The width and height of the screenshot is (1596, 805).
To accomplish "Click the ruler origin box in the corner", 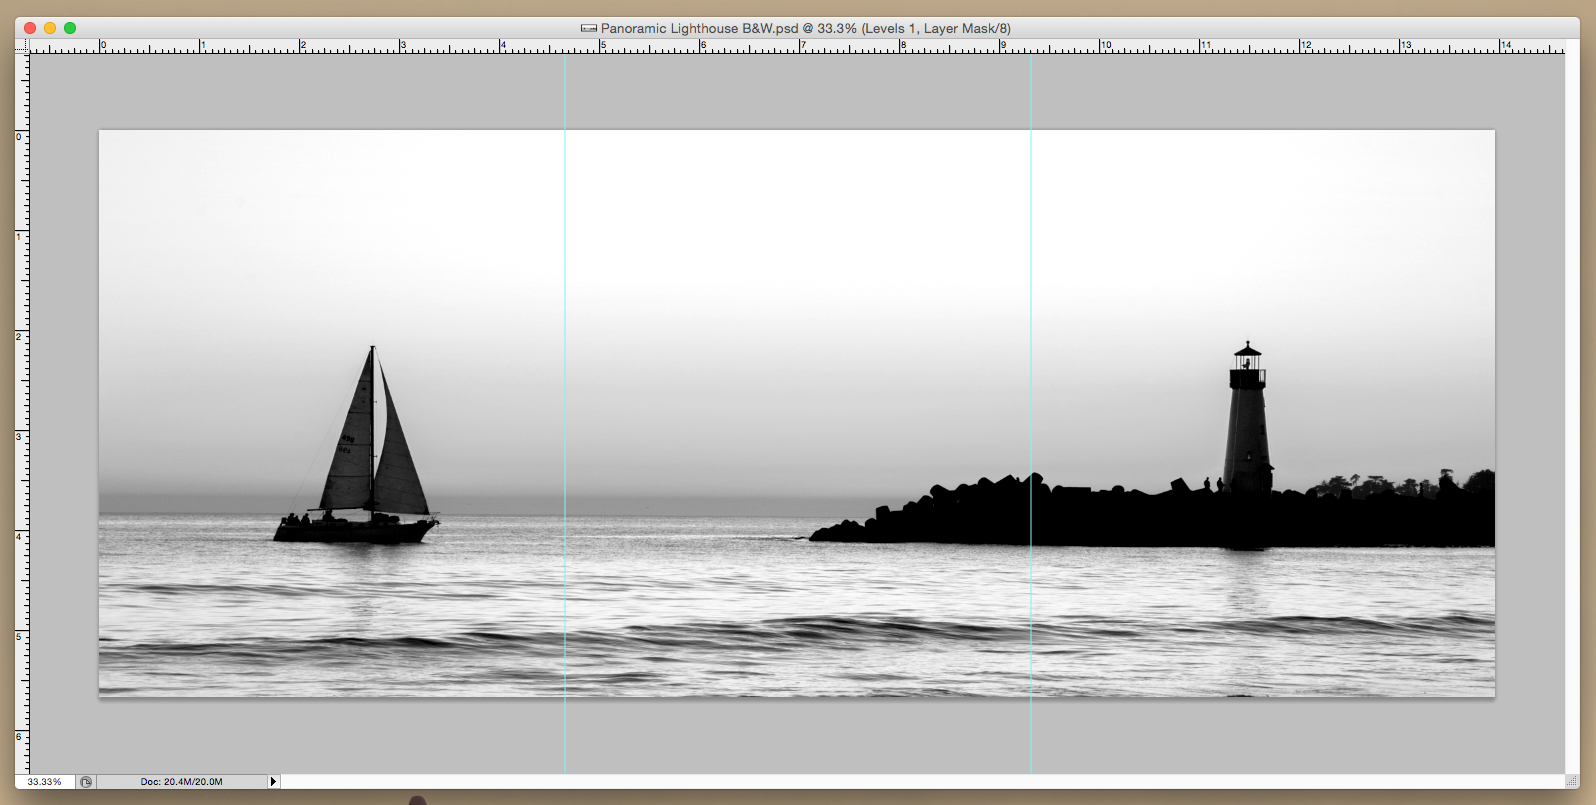I will [x=22, y=46].
